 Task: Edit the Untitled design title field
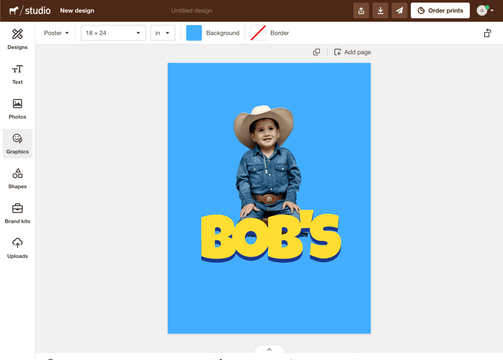tap(192, 11)
